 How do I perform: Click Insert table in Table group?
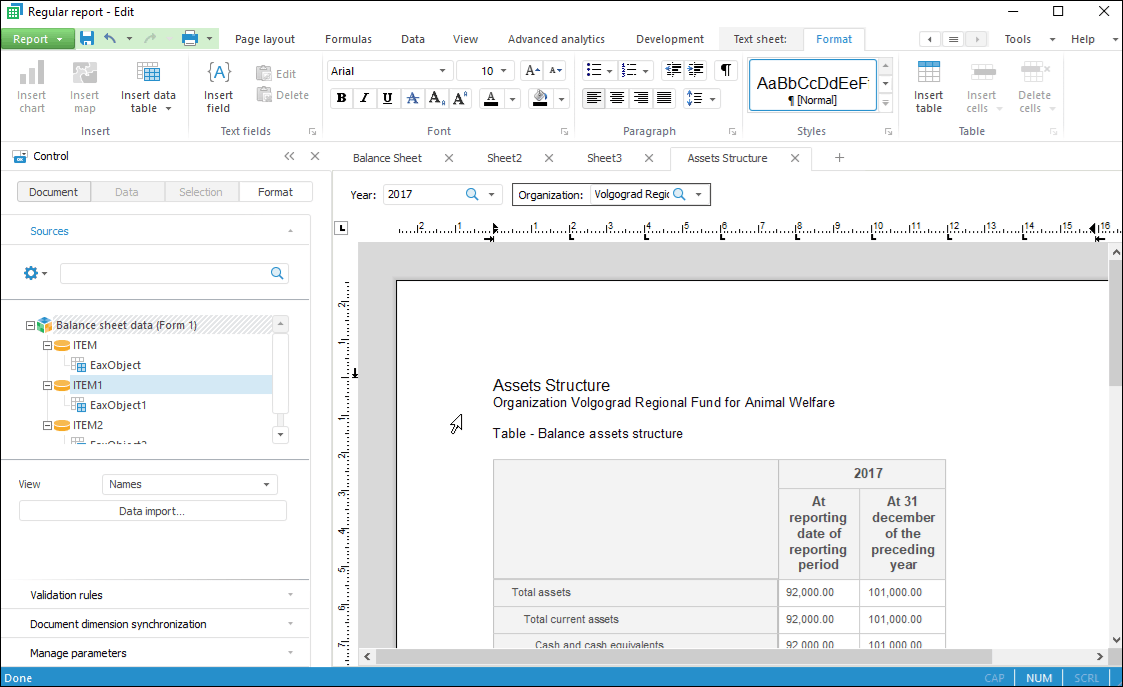pos(928,87)
